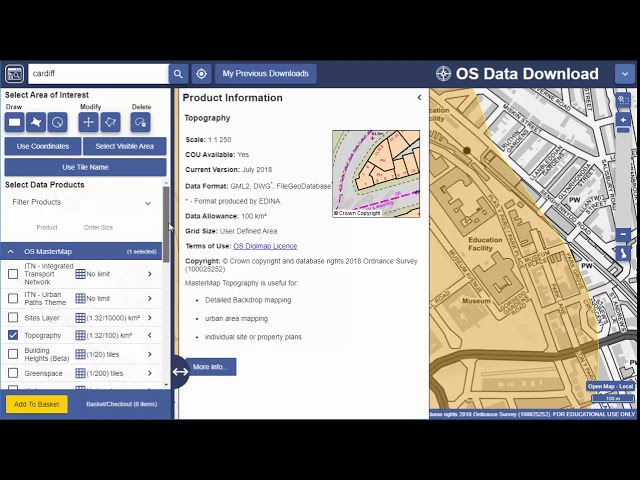Tick the Greenspace checkbox

click(13, 373)
